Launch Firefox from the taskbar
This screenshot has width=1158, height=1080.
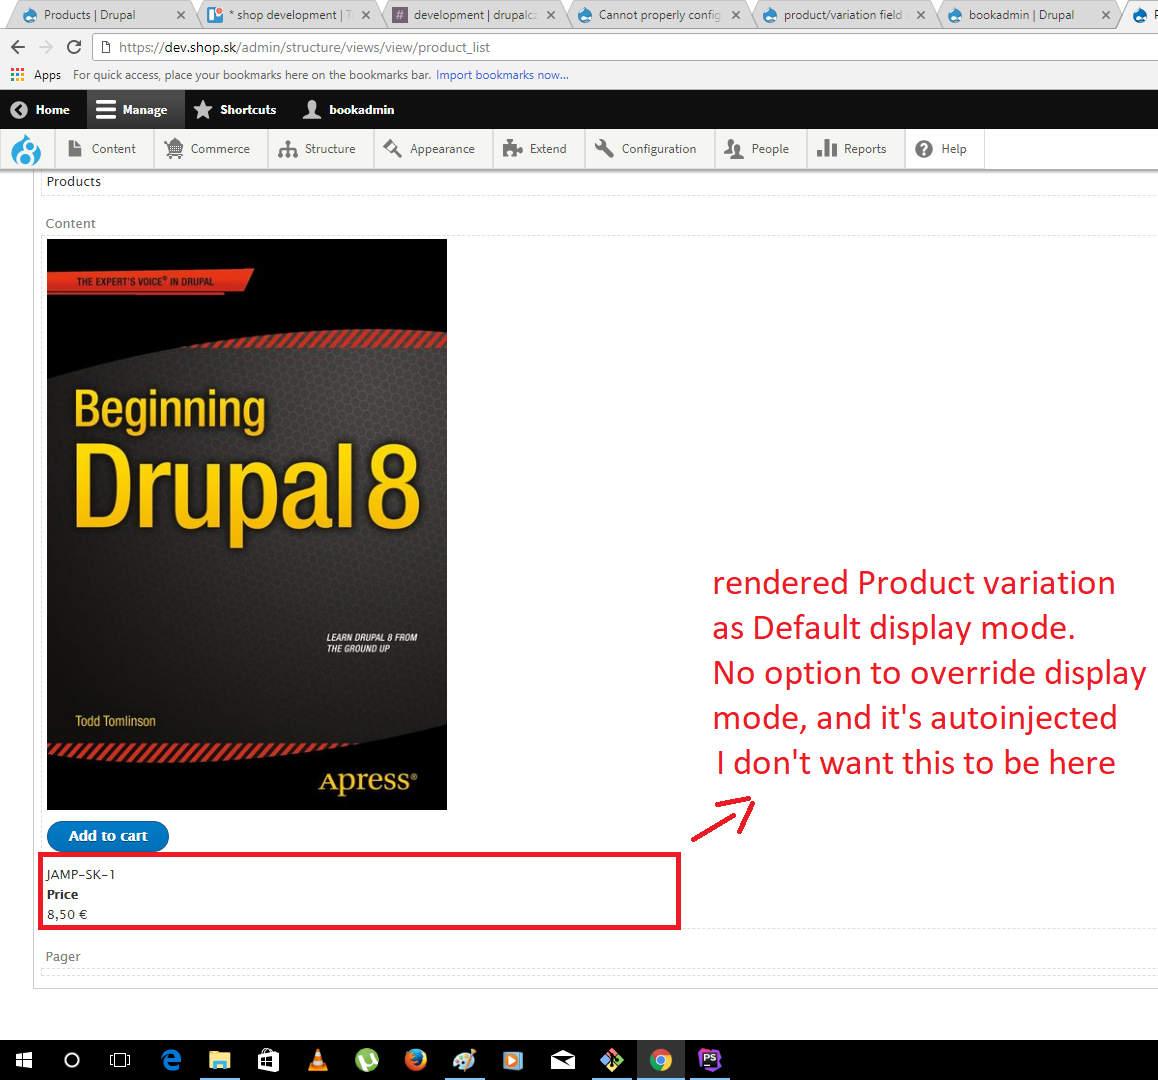point(415,1060)
